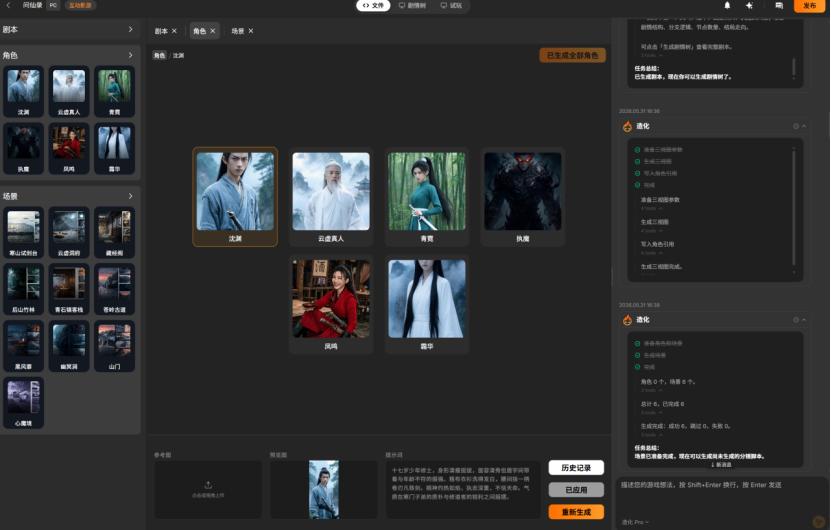Select the 云虚真人 character card
Image resolution: width=831 pixels, height=530 pixels.
click(x=331, y=197)
